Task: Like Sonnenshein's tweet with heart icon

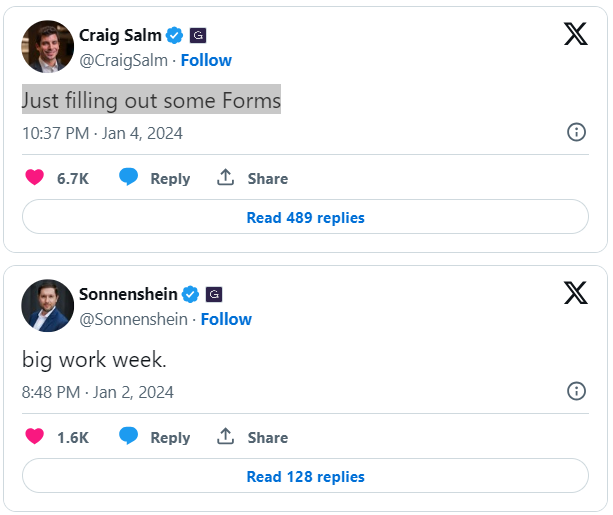Action: [x=34, y=436]
